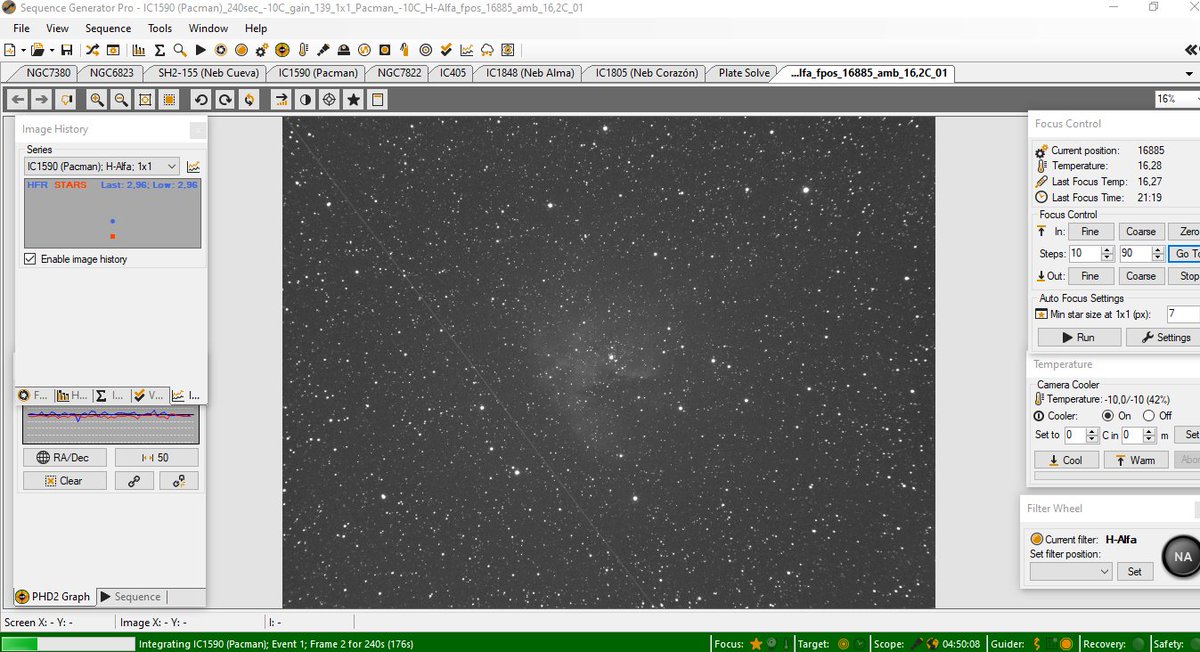Screen dimensions: 1200x652
Task: Adjust the Steps 90 spinner arrows
Action: [x=1158, y=254]
